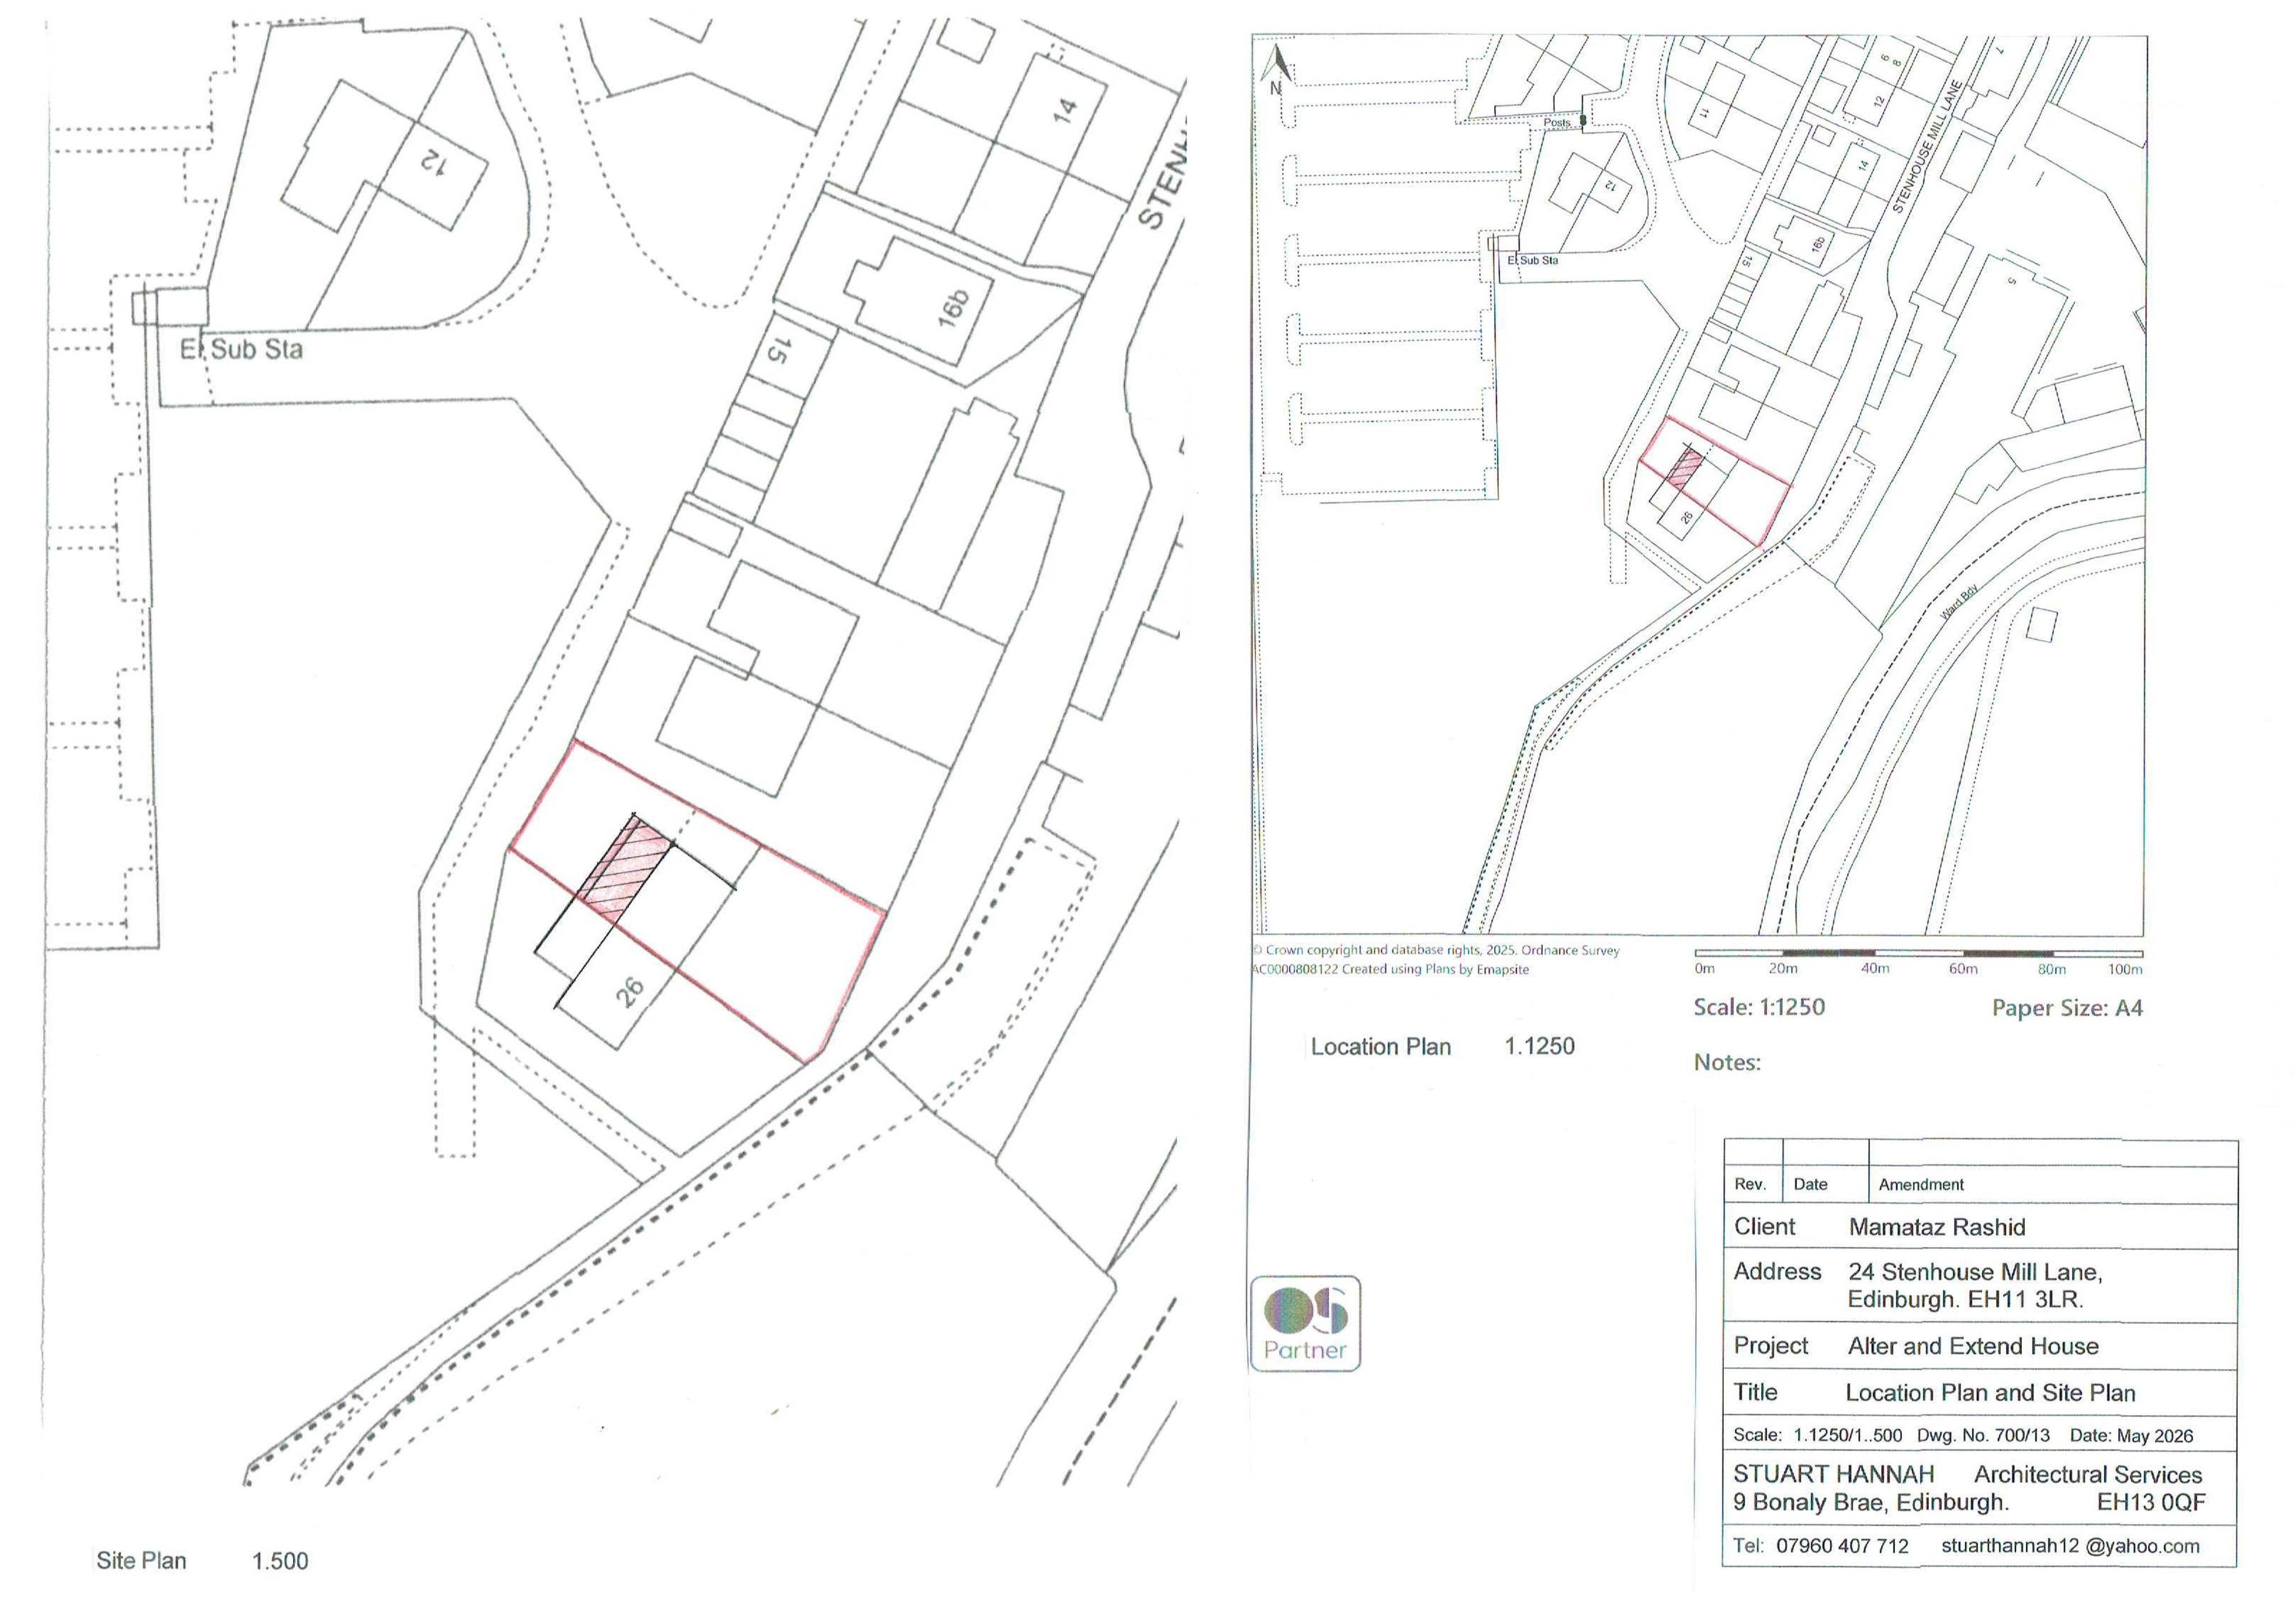Click the drawing number 'Dwg. No. 700/13'
The height and width of the screenshot is (1624, 2296).
coord(1983,1435)
